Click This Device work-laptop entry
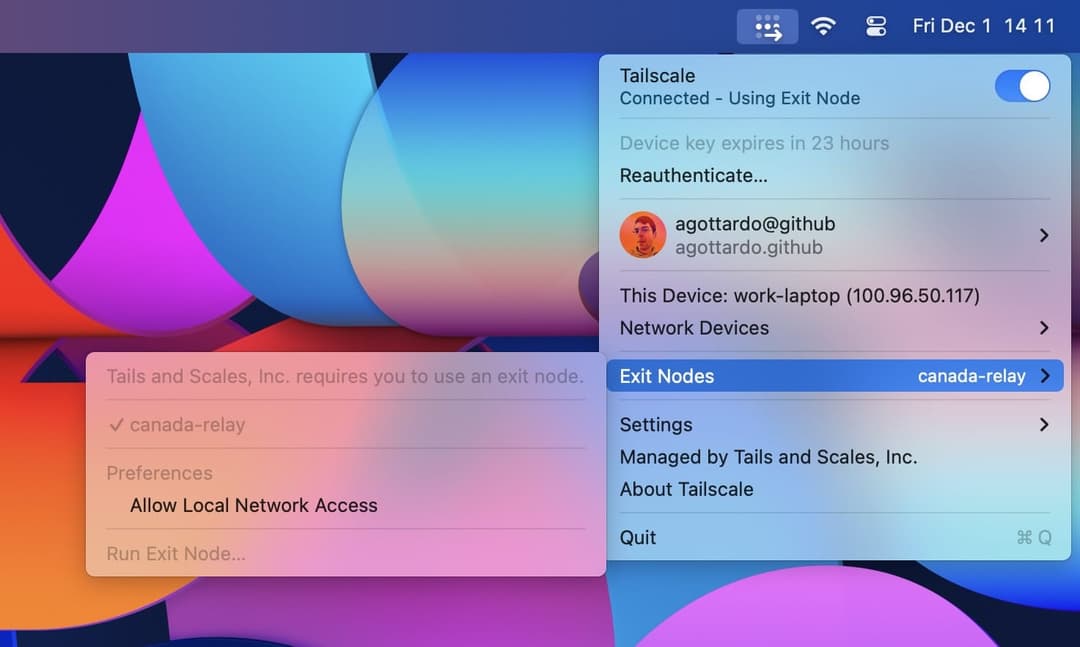The image size is (1080, 647). click(800, 295)
